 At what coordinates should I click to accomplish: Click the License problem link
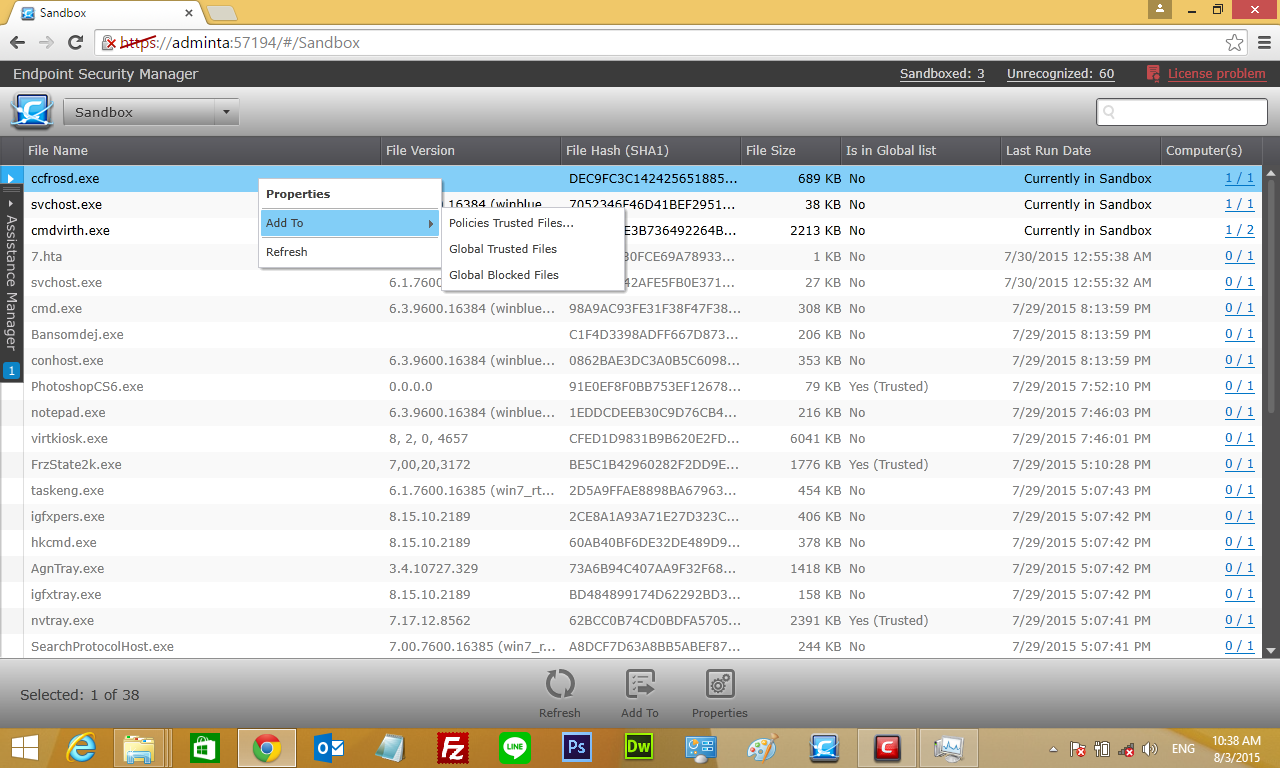click(1216, 74)
